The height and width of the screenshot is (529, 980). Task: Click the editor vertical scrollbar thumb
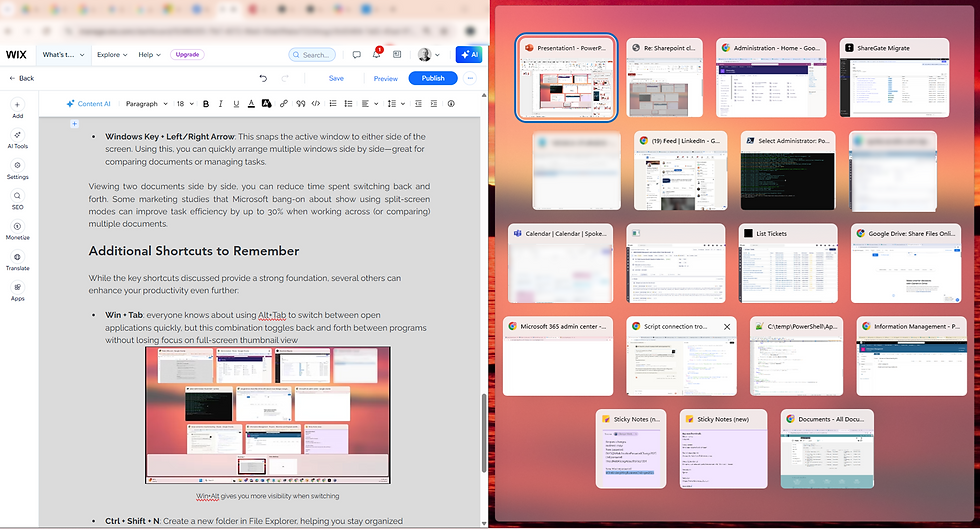click(x=484, y=433)
